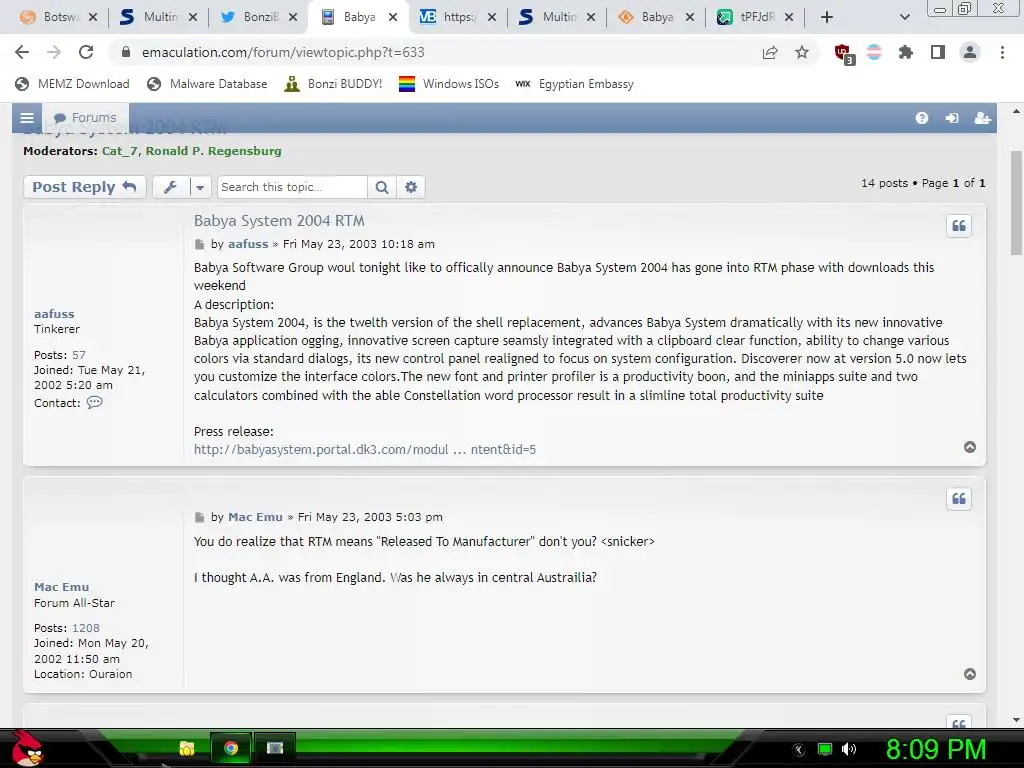Open a new browser tab
The width and height of the screenshot is (1024, 768).
point(827,18)
